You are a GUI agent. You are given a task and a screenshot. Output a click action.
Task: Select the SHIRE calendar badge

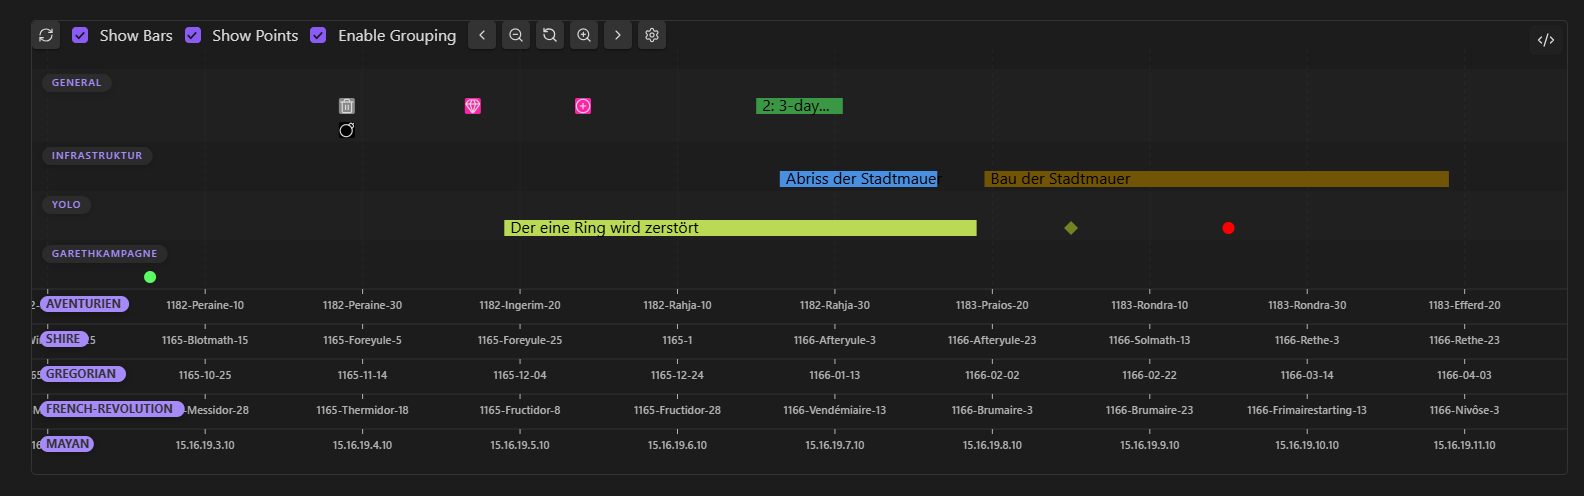click(x=63, y=339)
